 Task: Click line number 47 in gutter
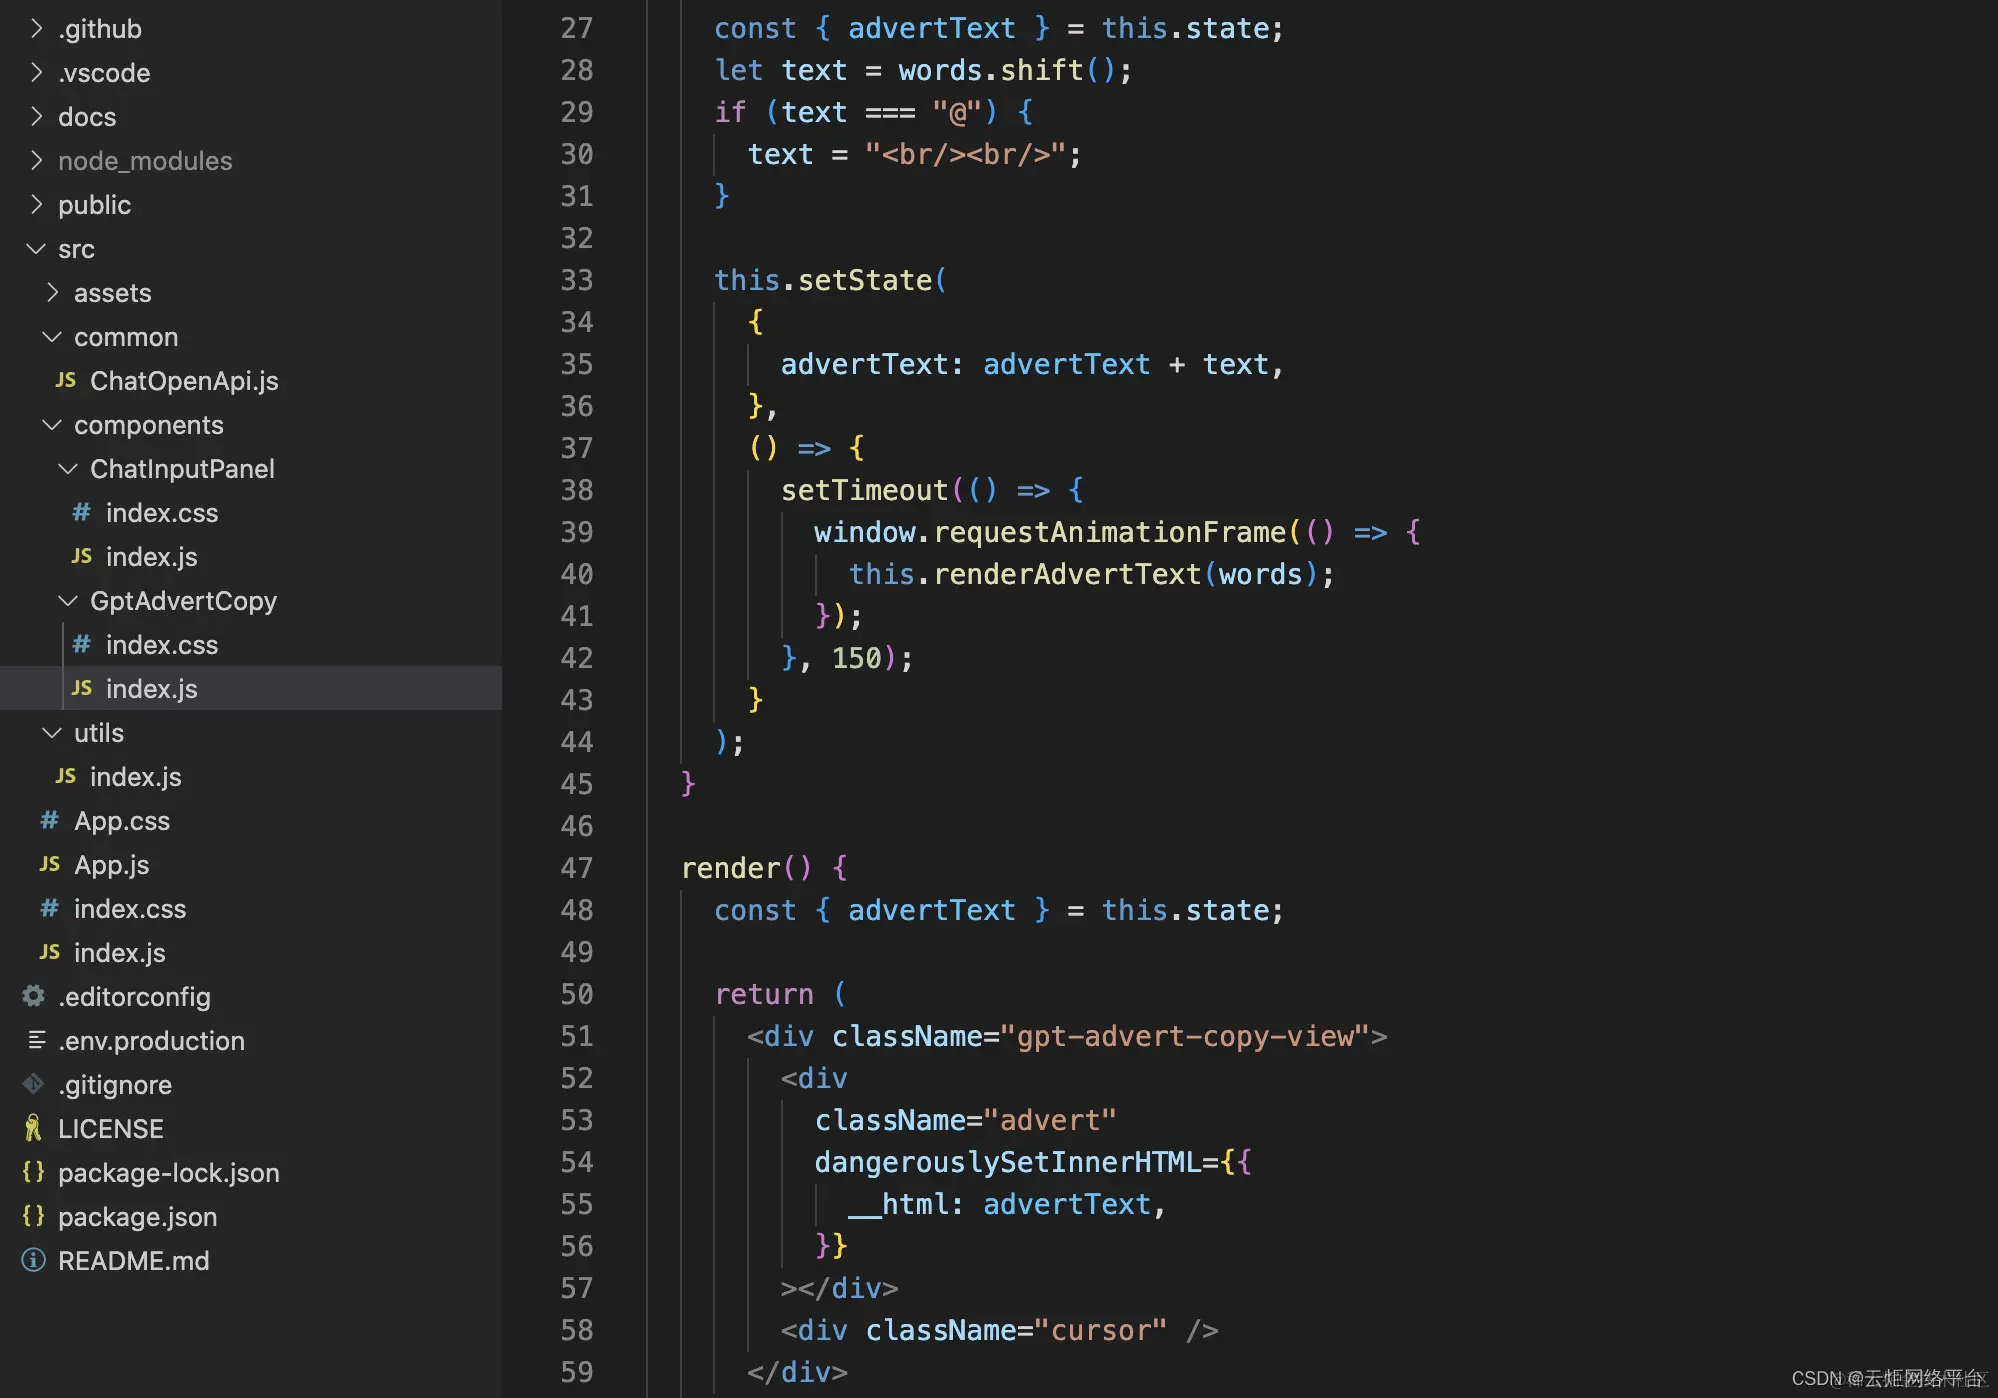tap(576, 868)
